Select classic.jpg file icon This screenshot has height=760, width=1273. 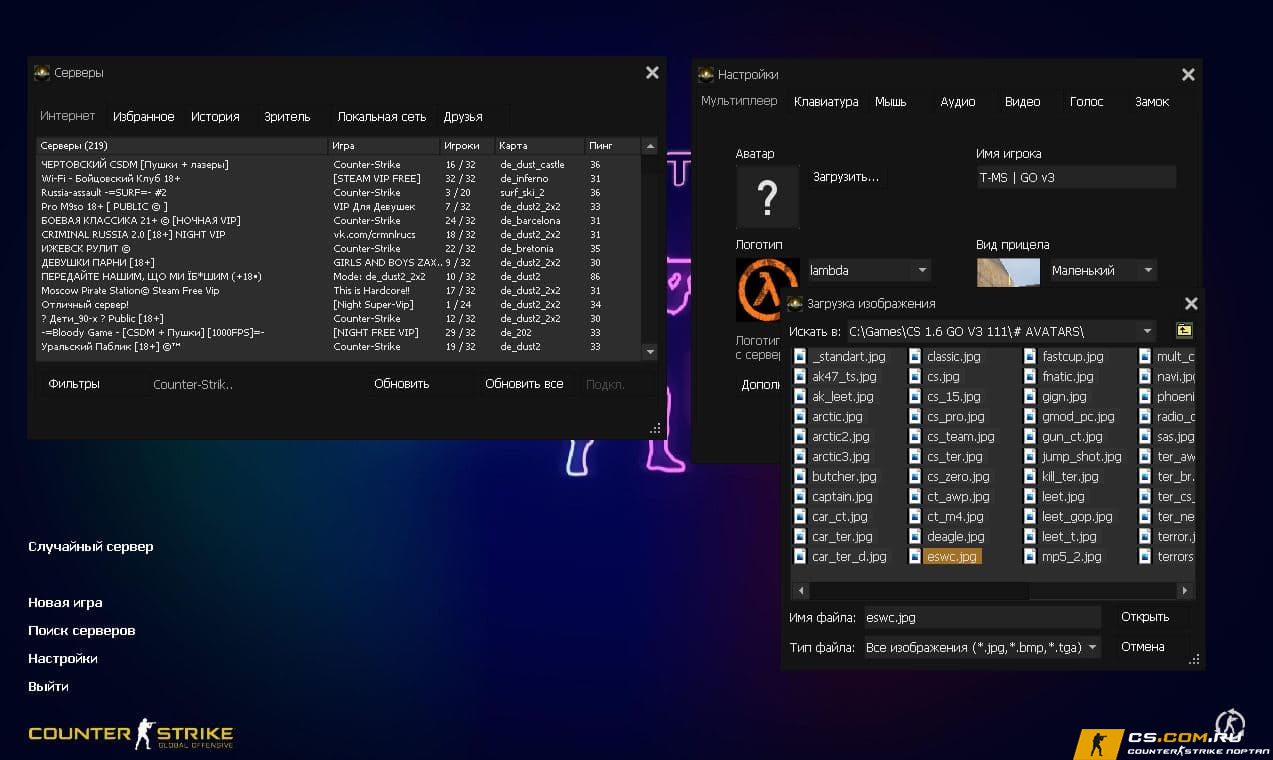pyautogui.click(x=915, y=357)
